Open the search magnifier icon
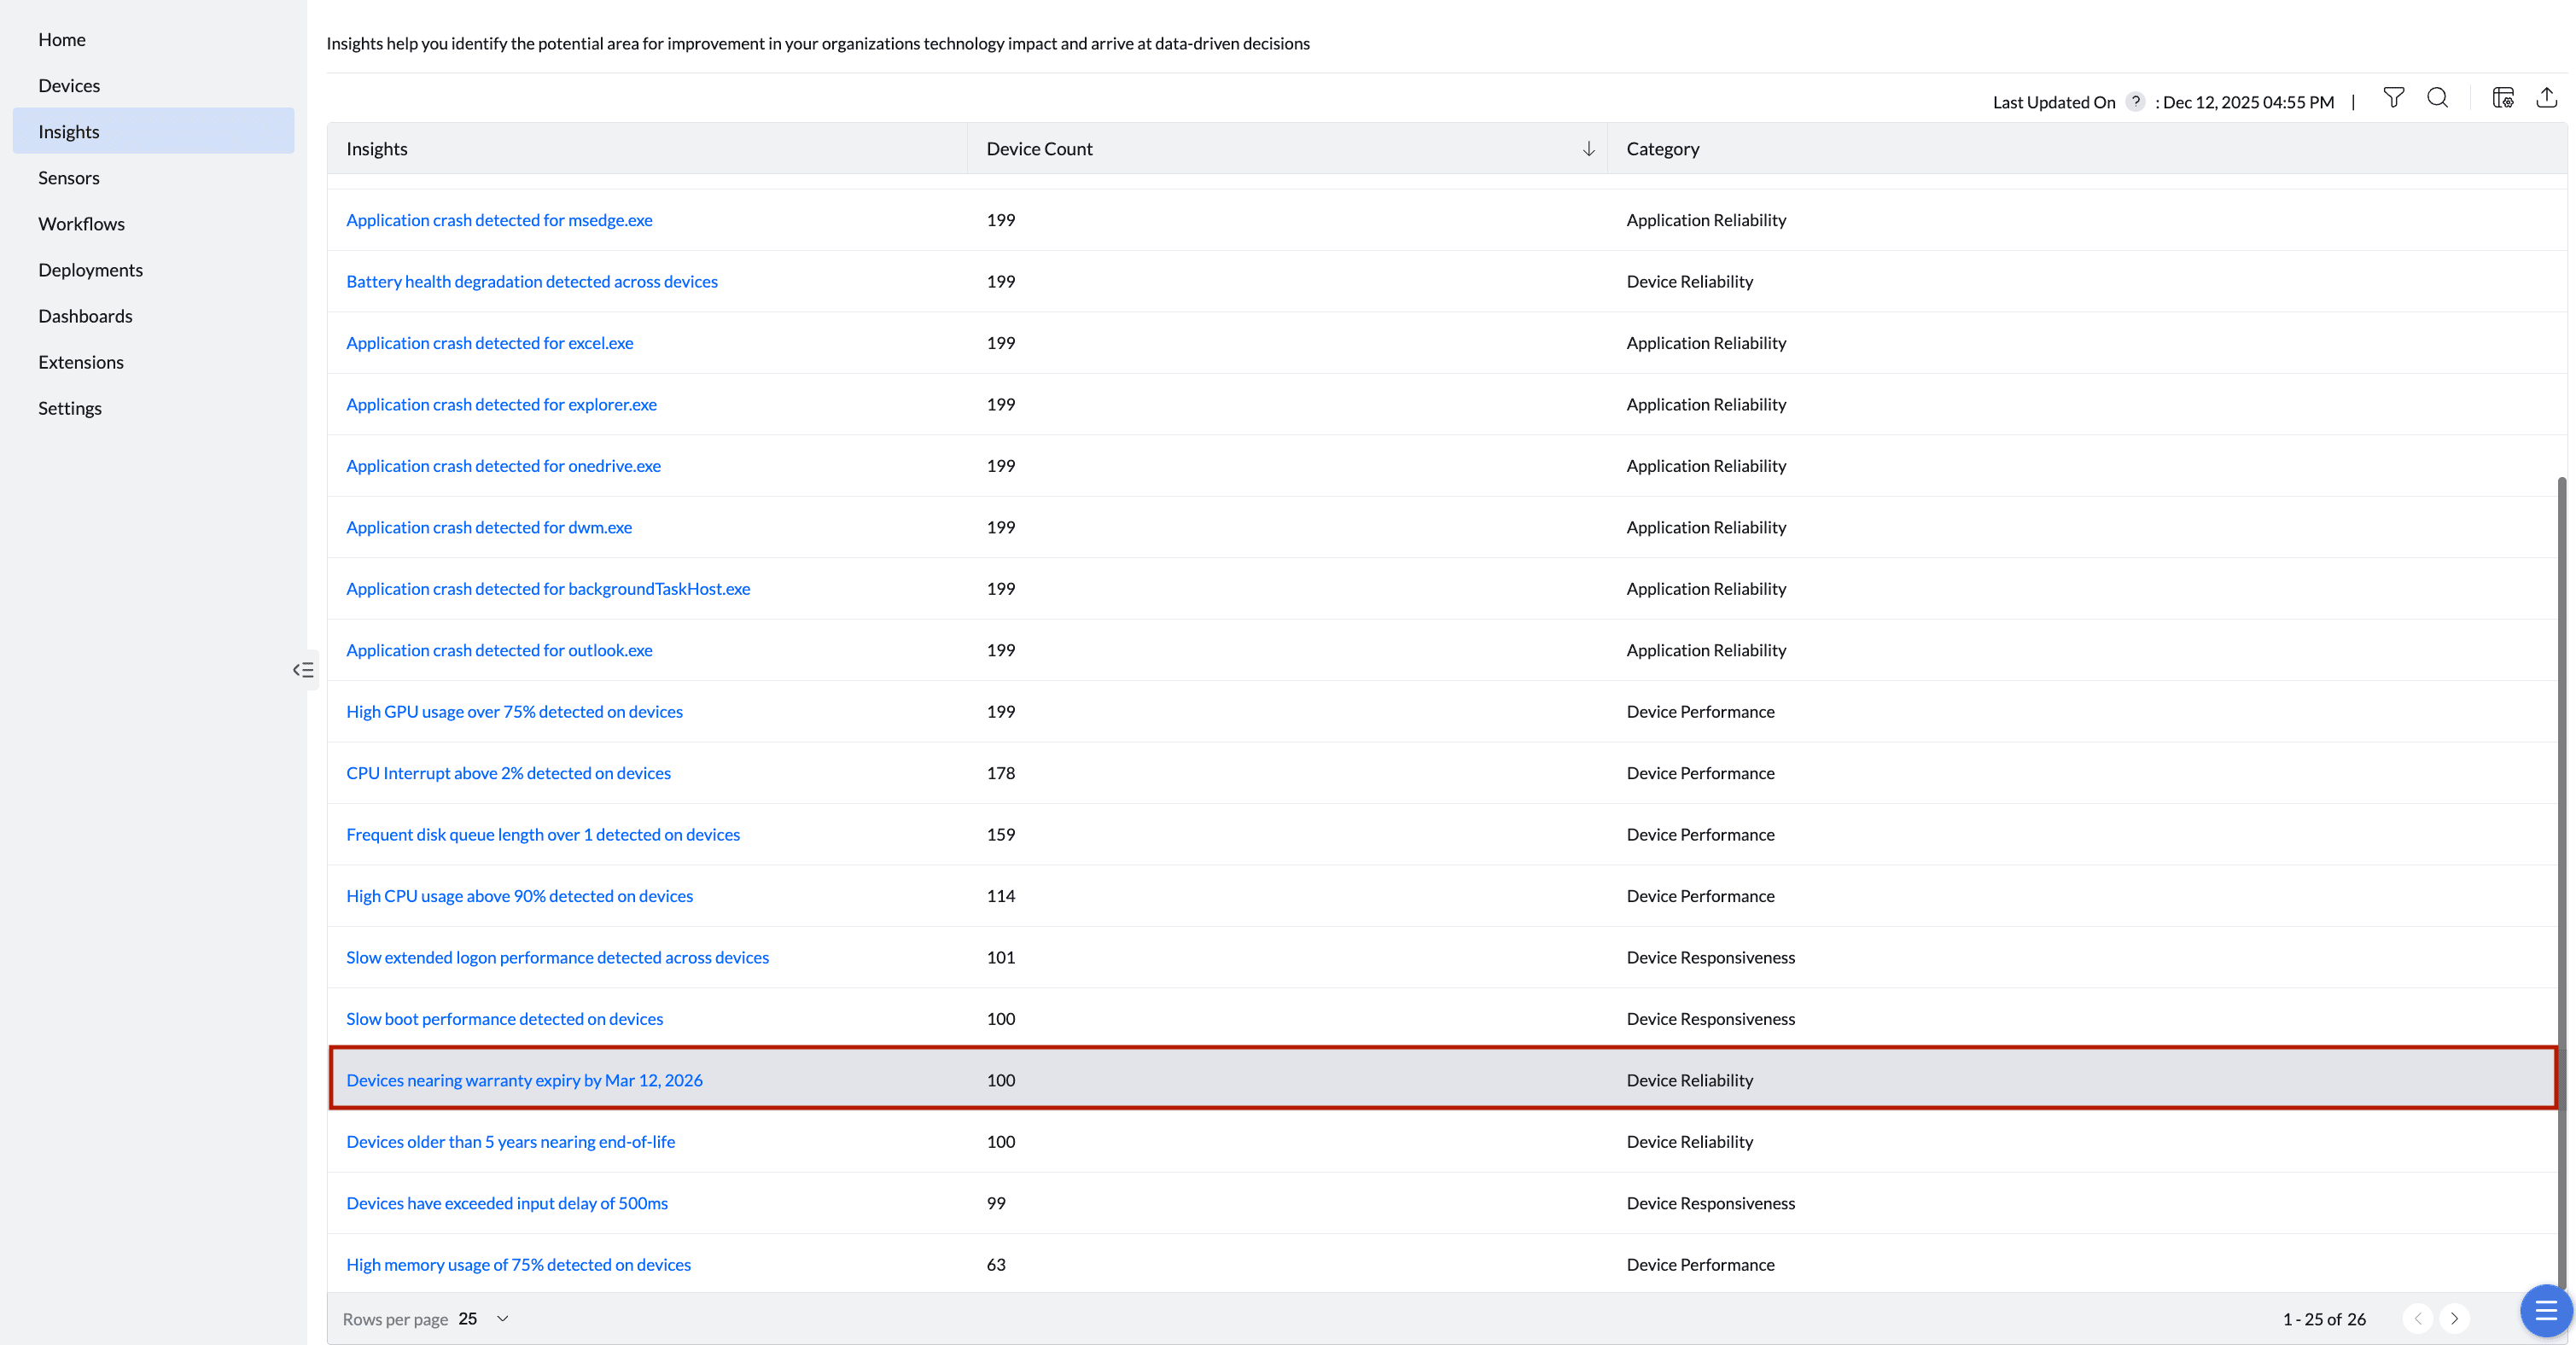 pos(2437,98)
